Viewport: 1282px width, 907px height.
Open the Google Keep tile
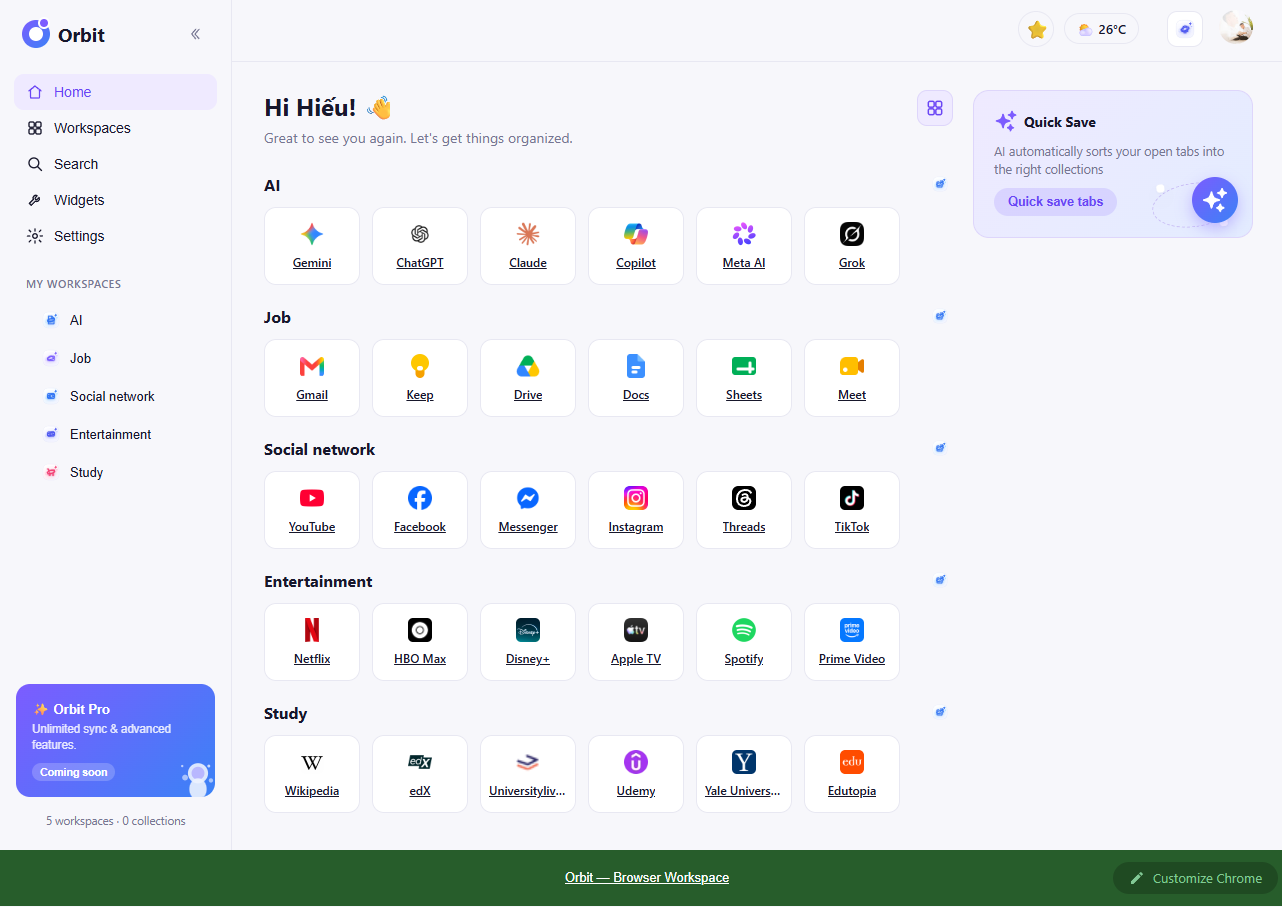420,378
